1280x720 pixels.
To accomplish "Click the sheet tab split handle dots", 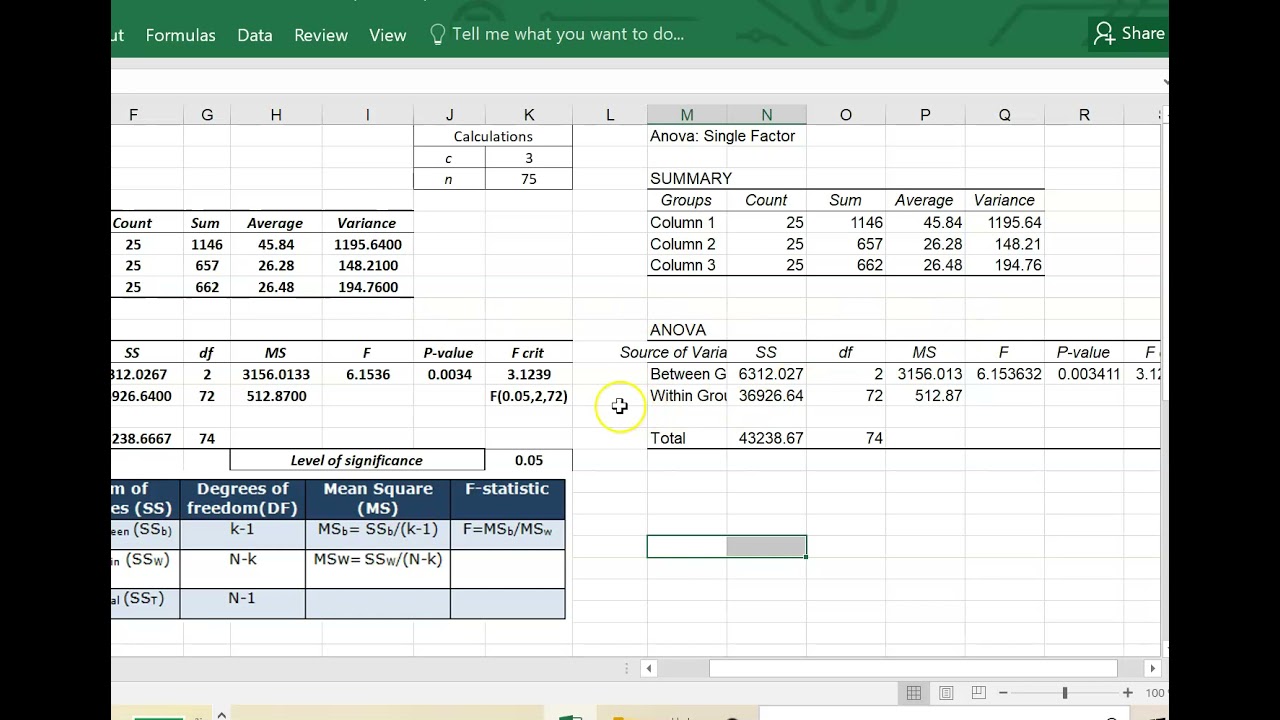I will [627, 668].
